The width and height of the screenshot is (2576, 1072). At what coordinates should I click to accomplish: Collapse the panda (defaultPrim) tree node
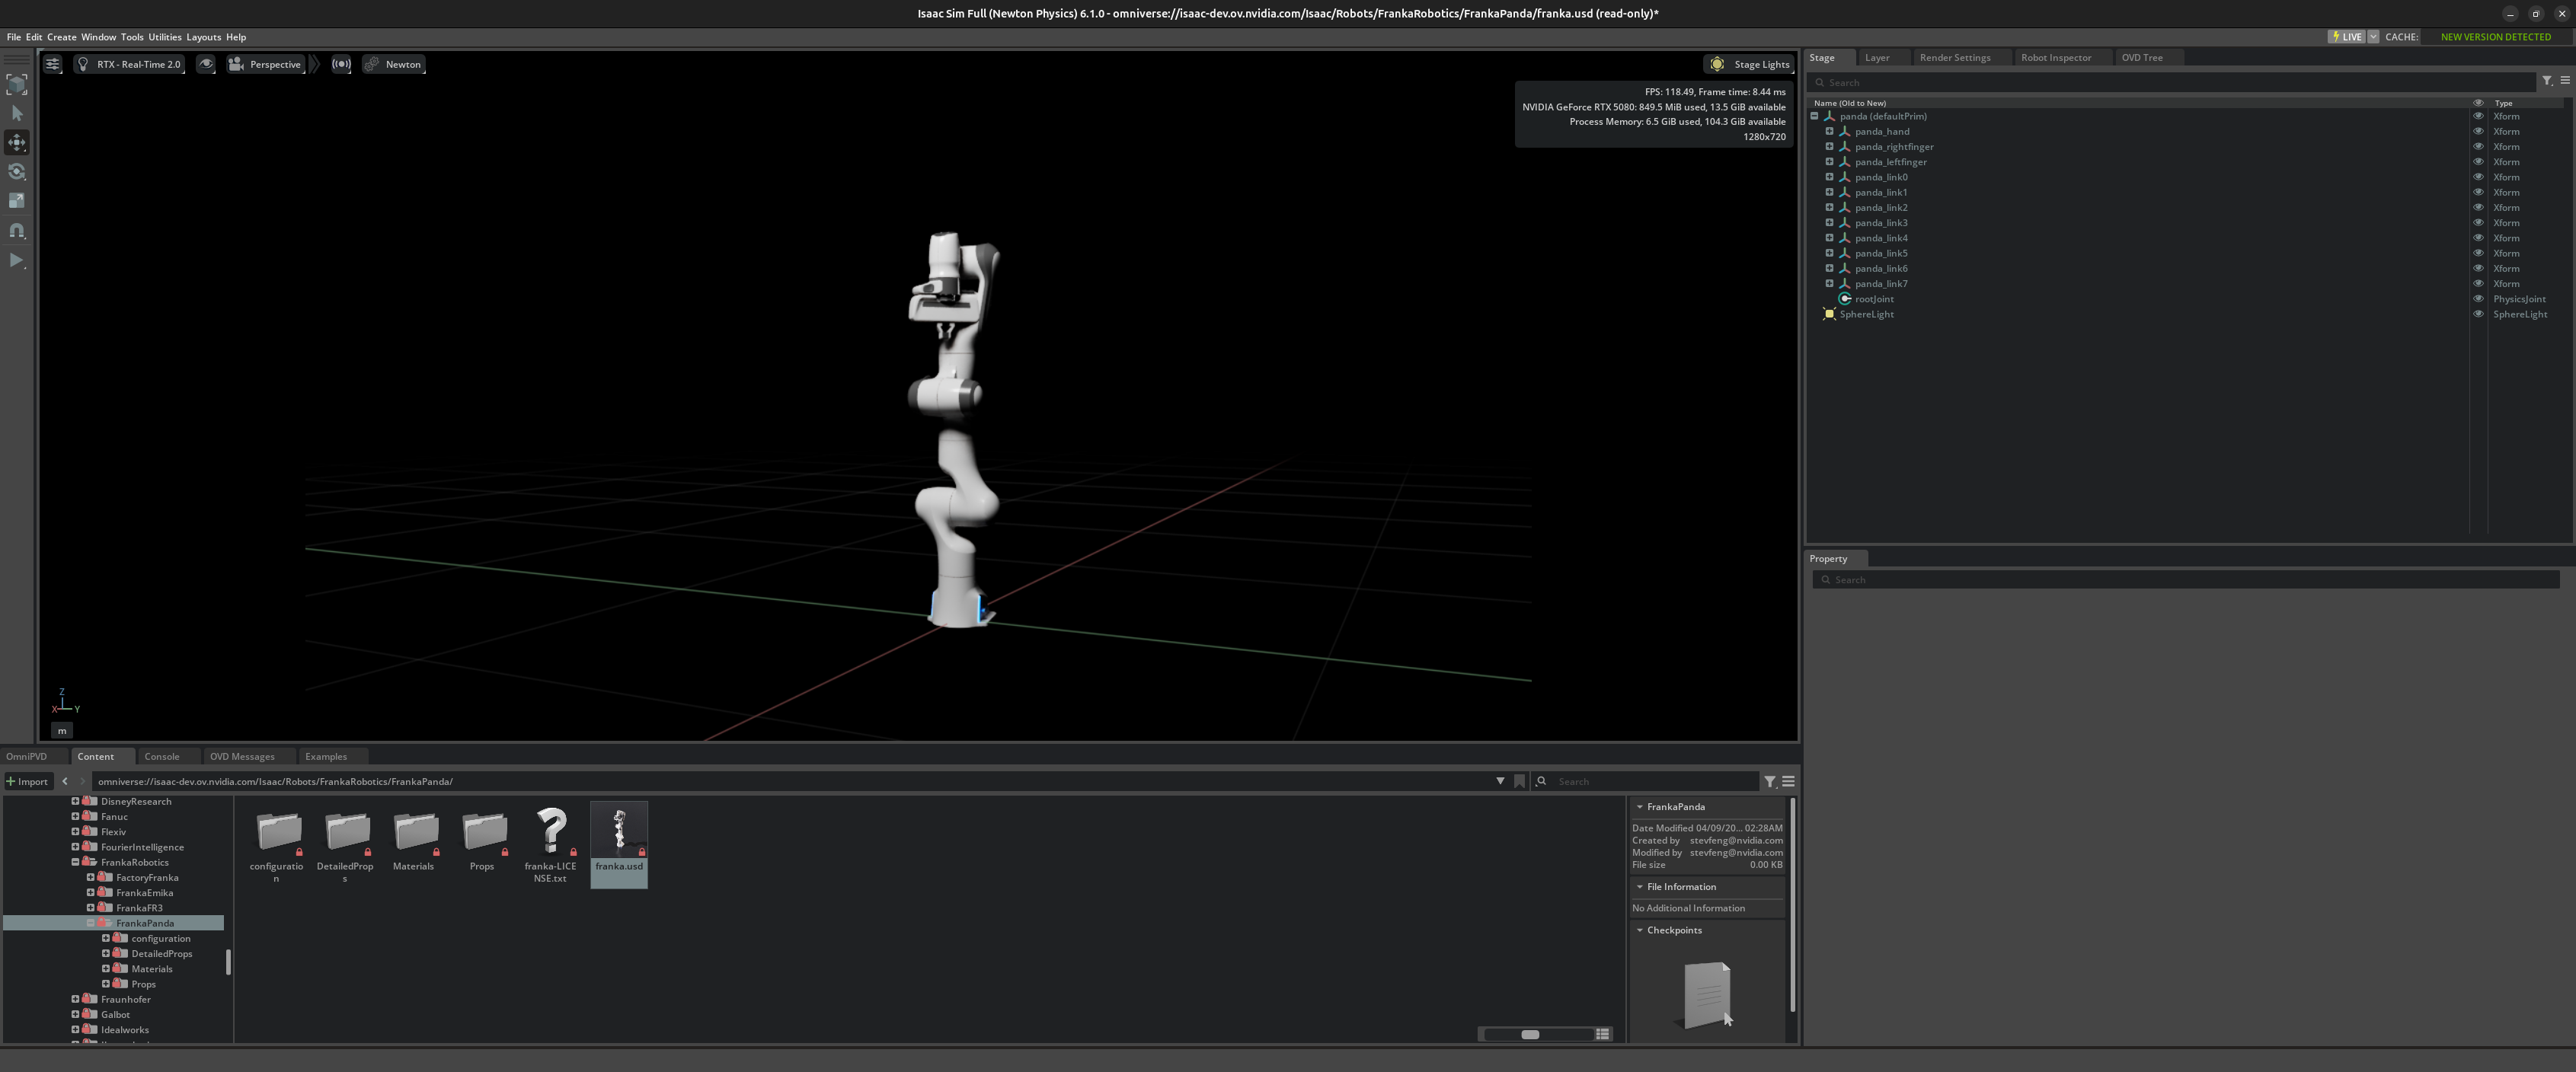click(1814, 116)
